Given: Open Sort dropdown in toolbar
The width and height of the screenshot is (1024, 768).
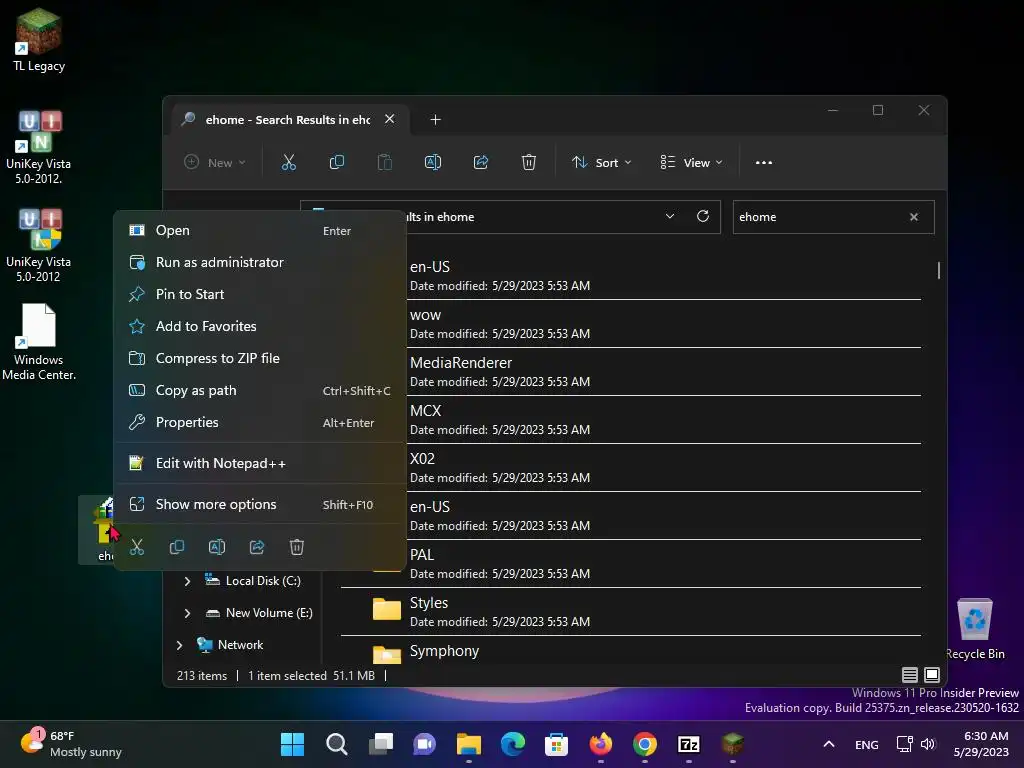Looking at the screenshot, I should (601, 163).
